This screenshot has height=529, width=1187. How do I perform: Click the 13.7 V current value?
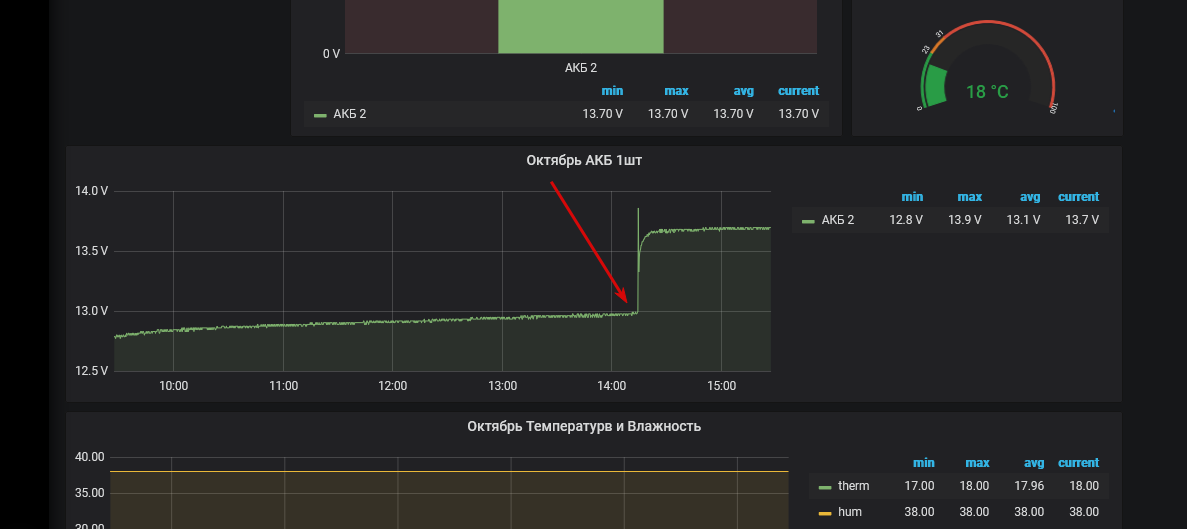pyautogui.click(x=1082, y=220)
